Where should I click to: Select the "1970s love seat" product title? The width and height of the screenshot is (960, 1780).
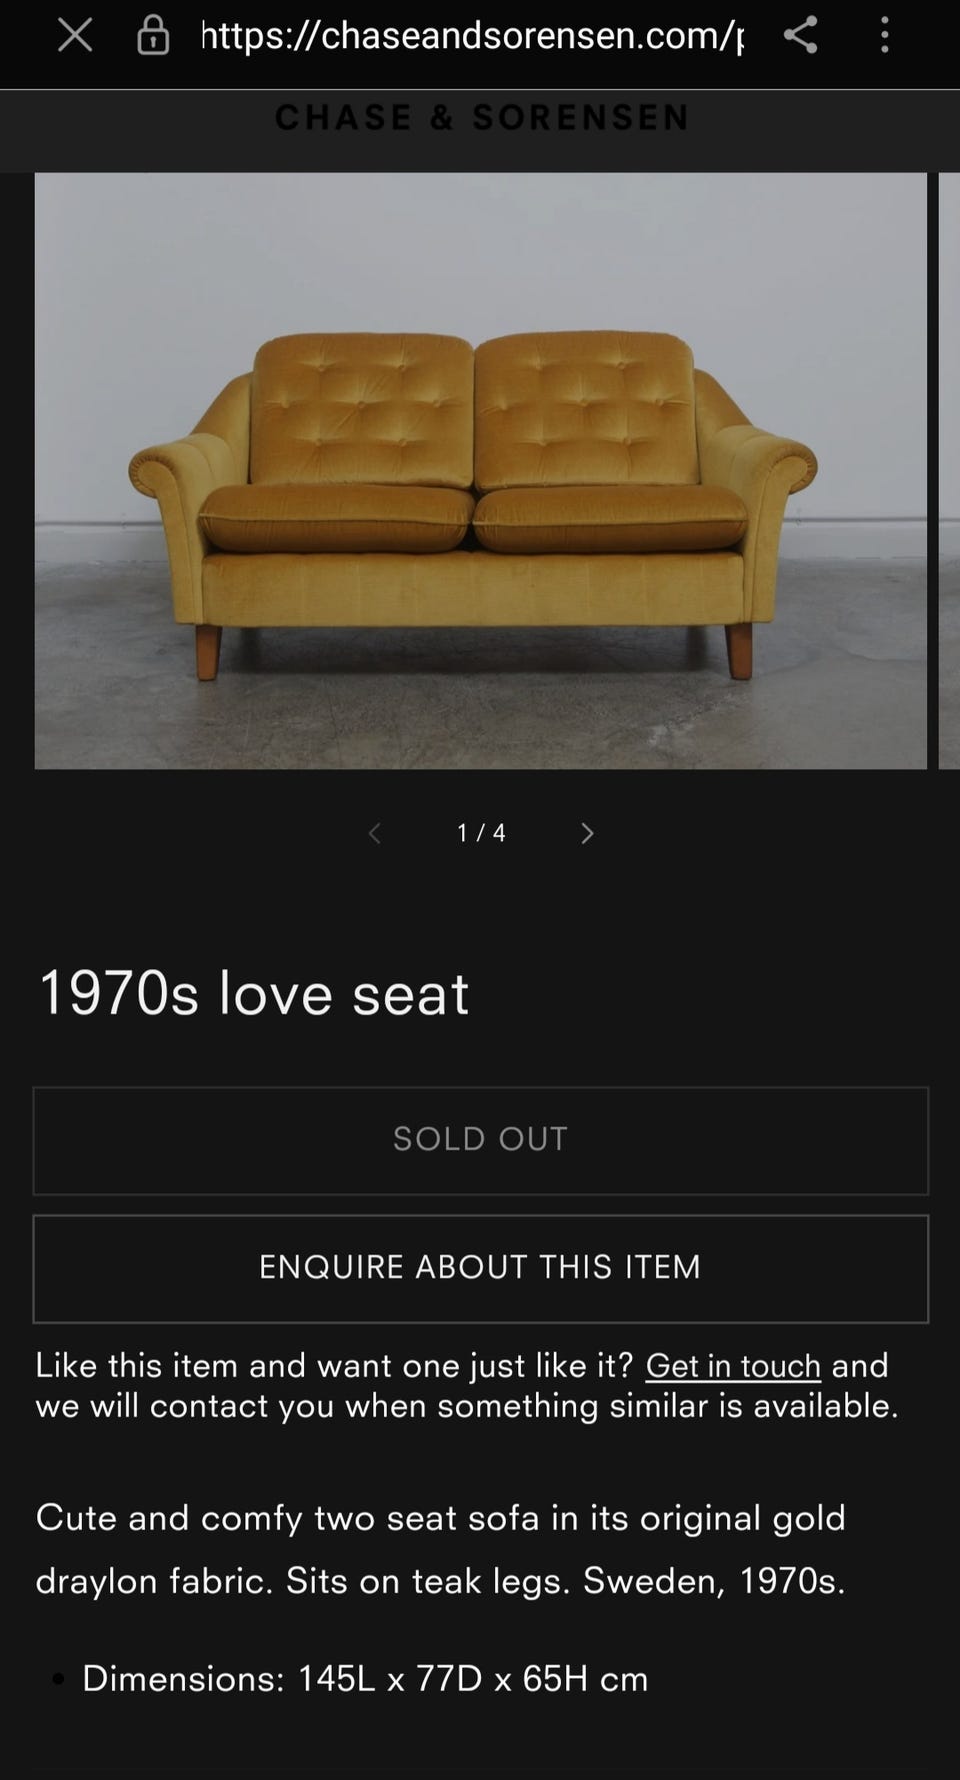coord(253,993)
